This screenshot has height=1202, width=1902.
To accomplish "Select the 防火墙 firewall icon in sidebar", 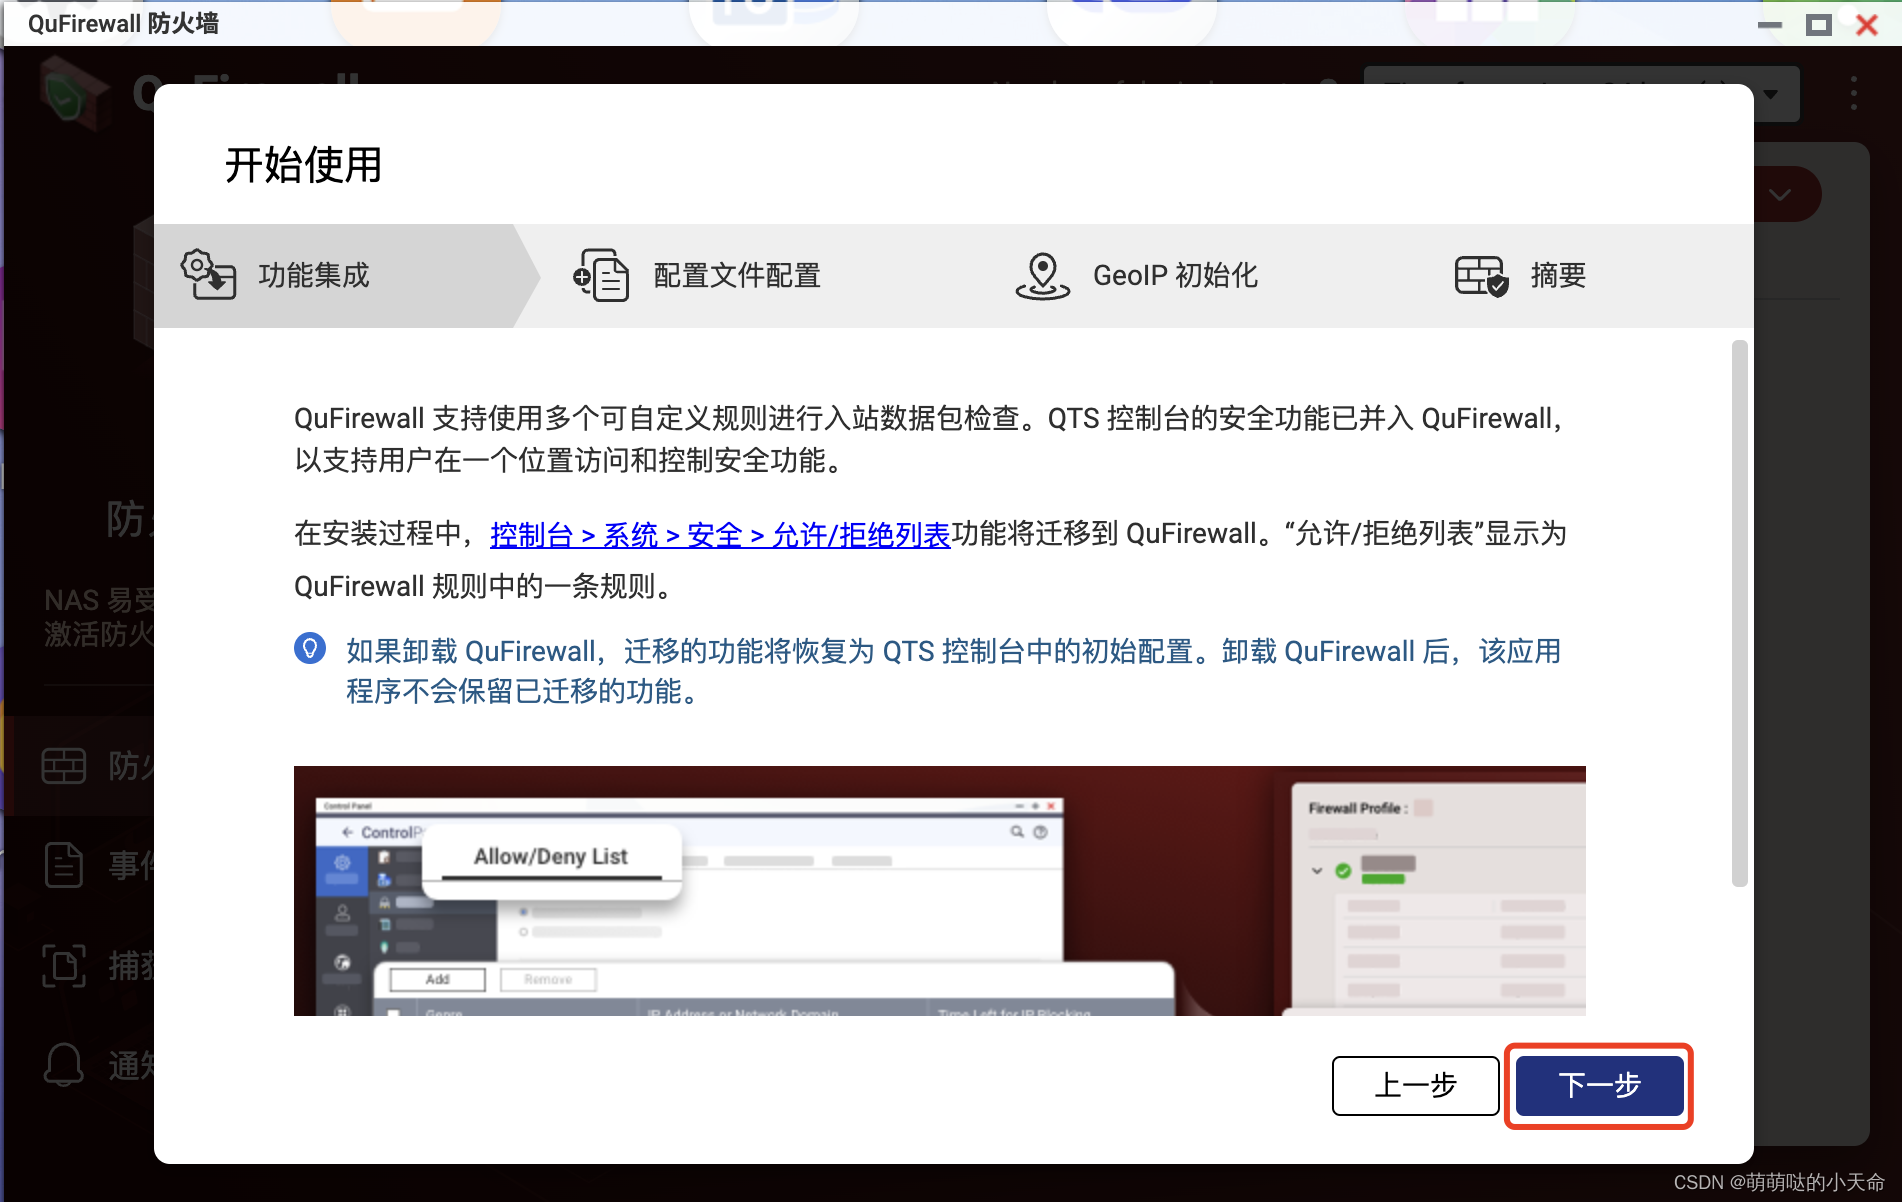I will pos(63,765).
